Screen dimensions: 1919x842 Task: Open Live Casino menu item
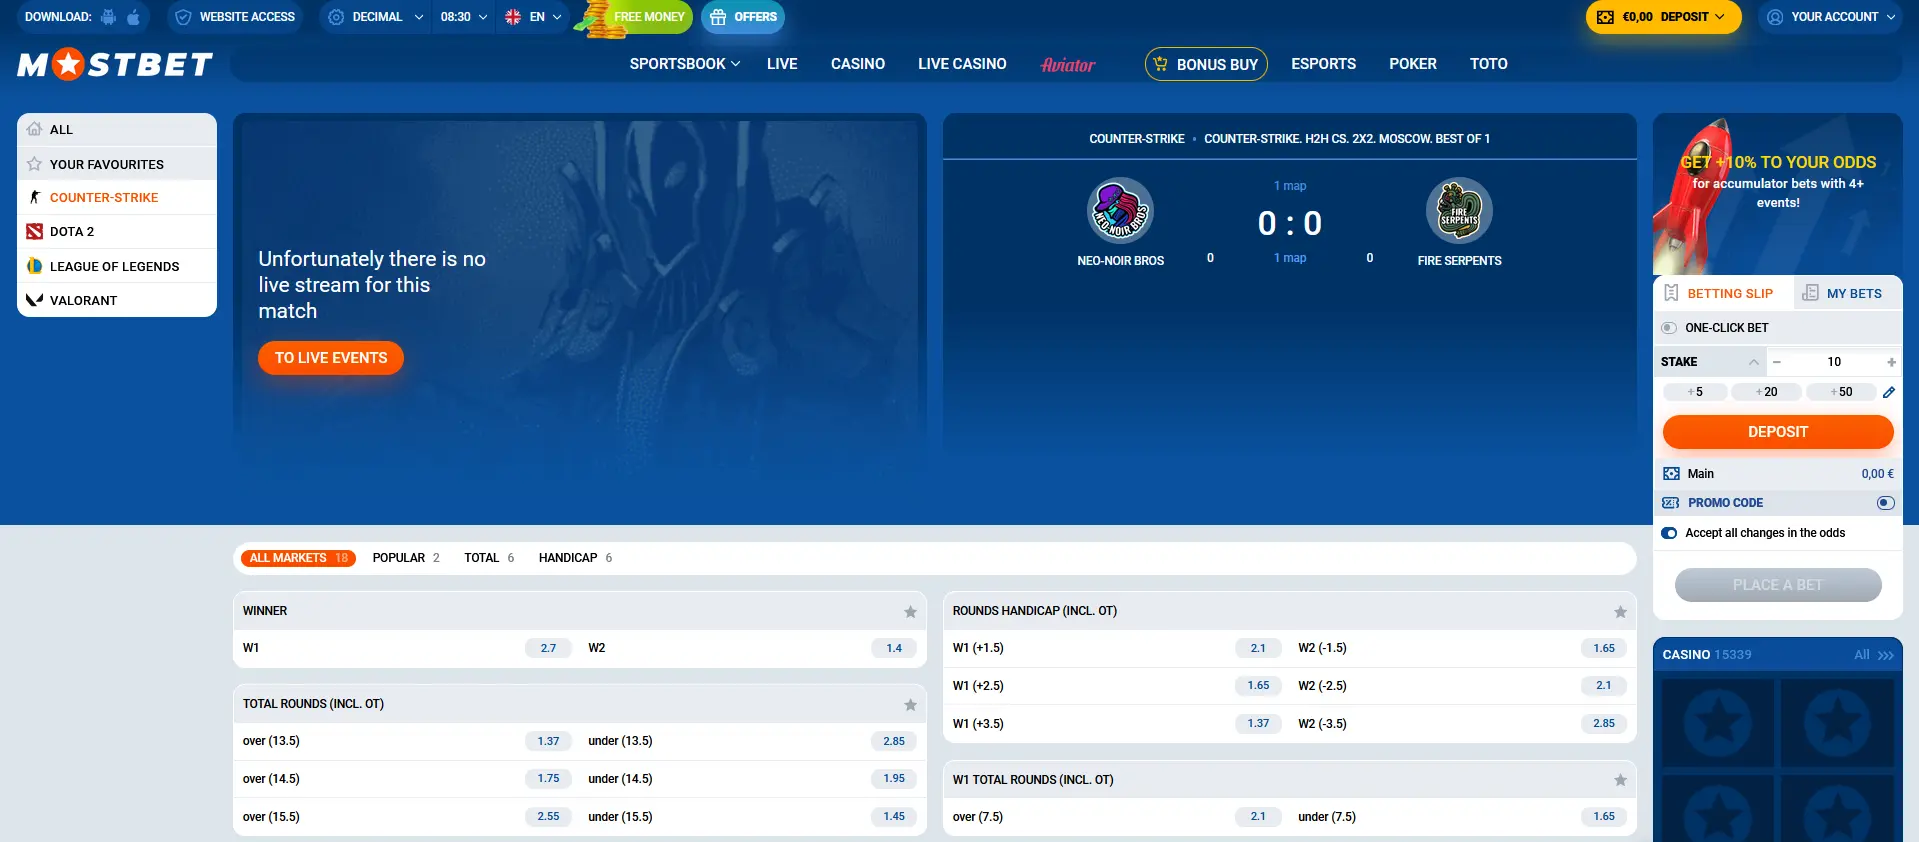point(962,64)
